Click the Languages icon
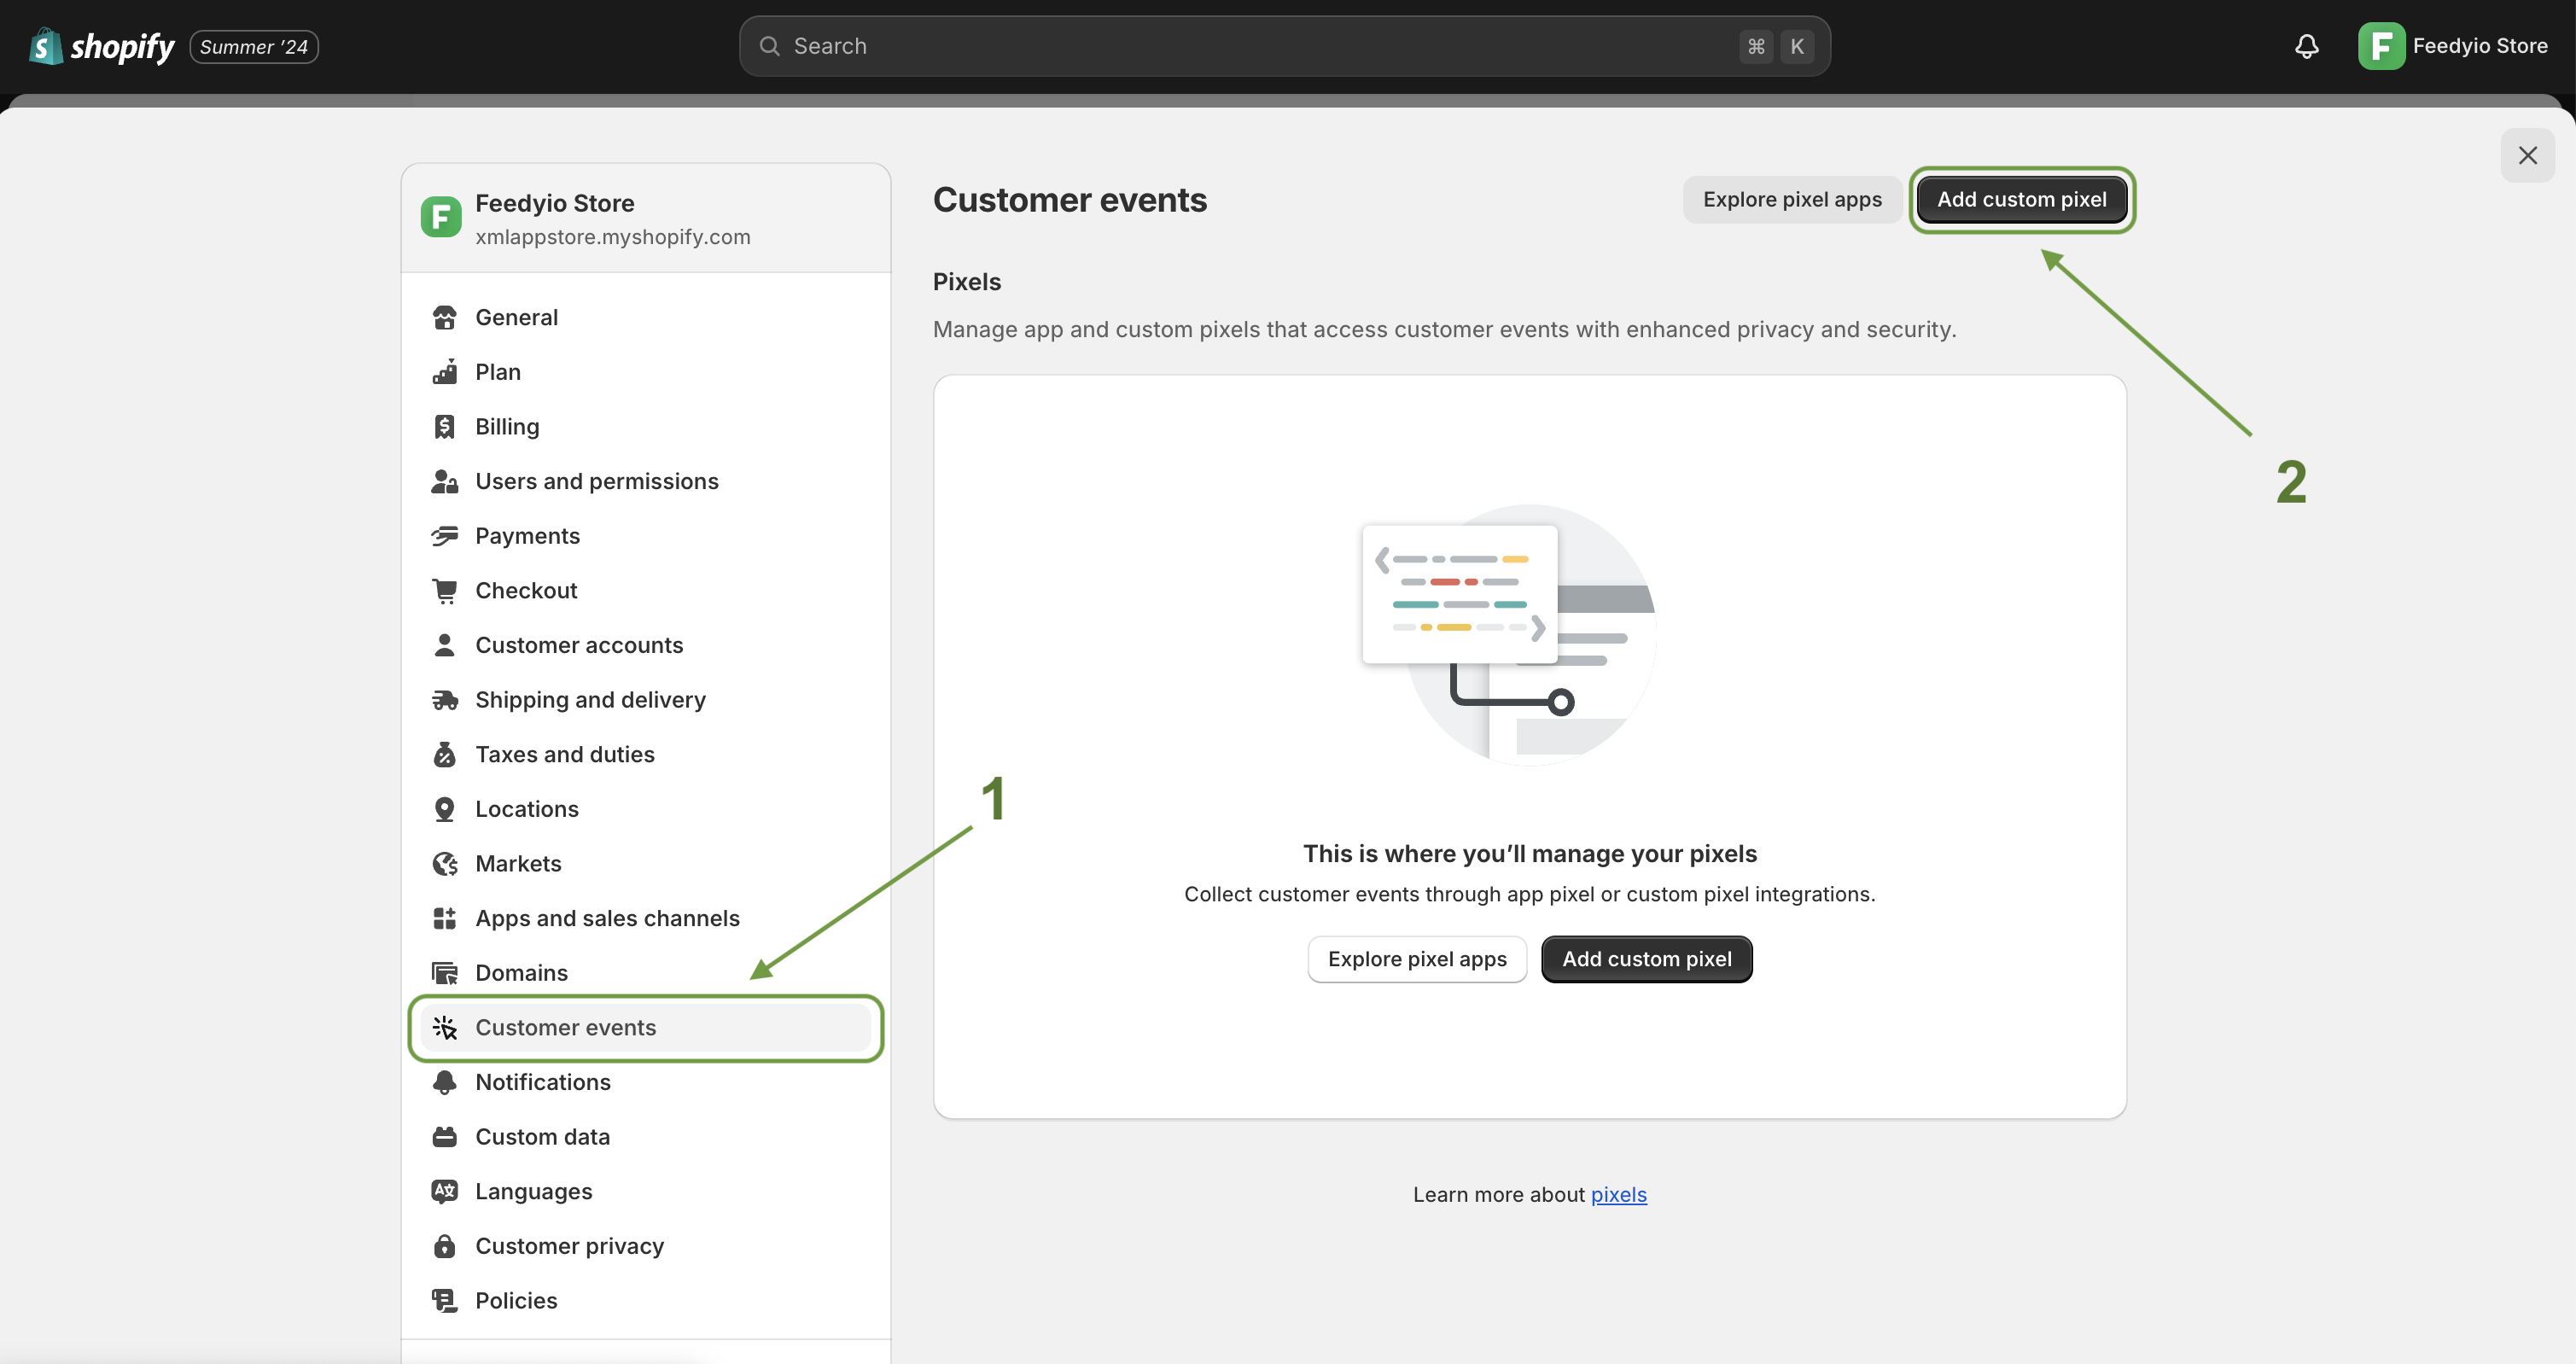 (x=445, y=1191)
